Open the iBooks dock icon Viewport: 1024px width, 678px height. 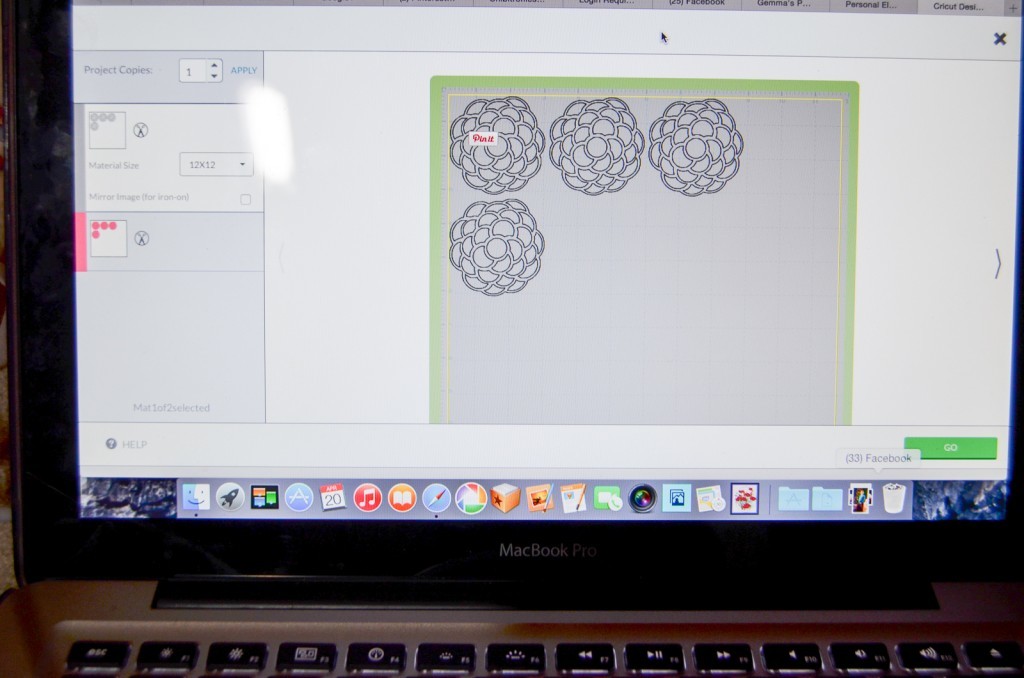coord(402,498)
